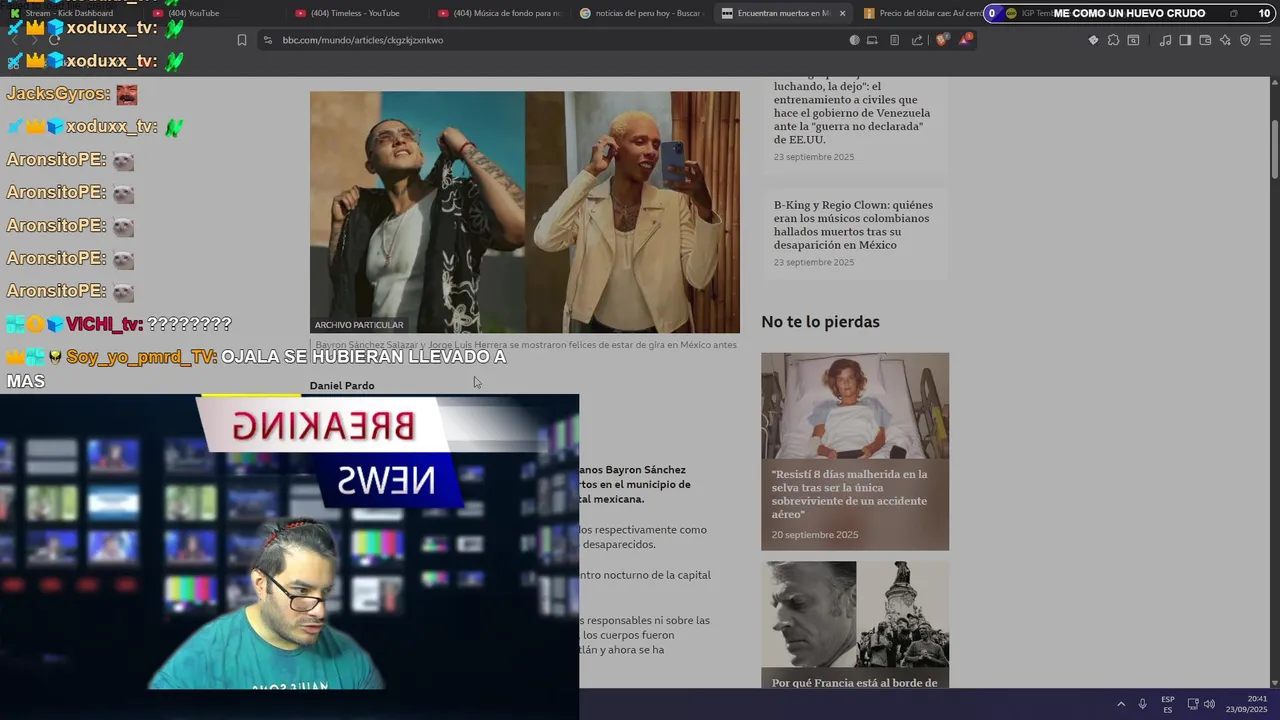Close the 'Encuentran muertos en M' tab
This screenshot has height=720, width=1280.
[x=842, y=13]
